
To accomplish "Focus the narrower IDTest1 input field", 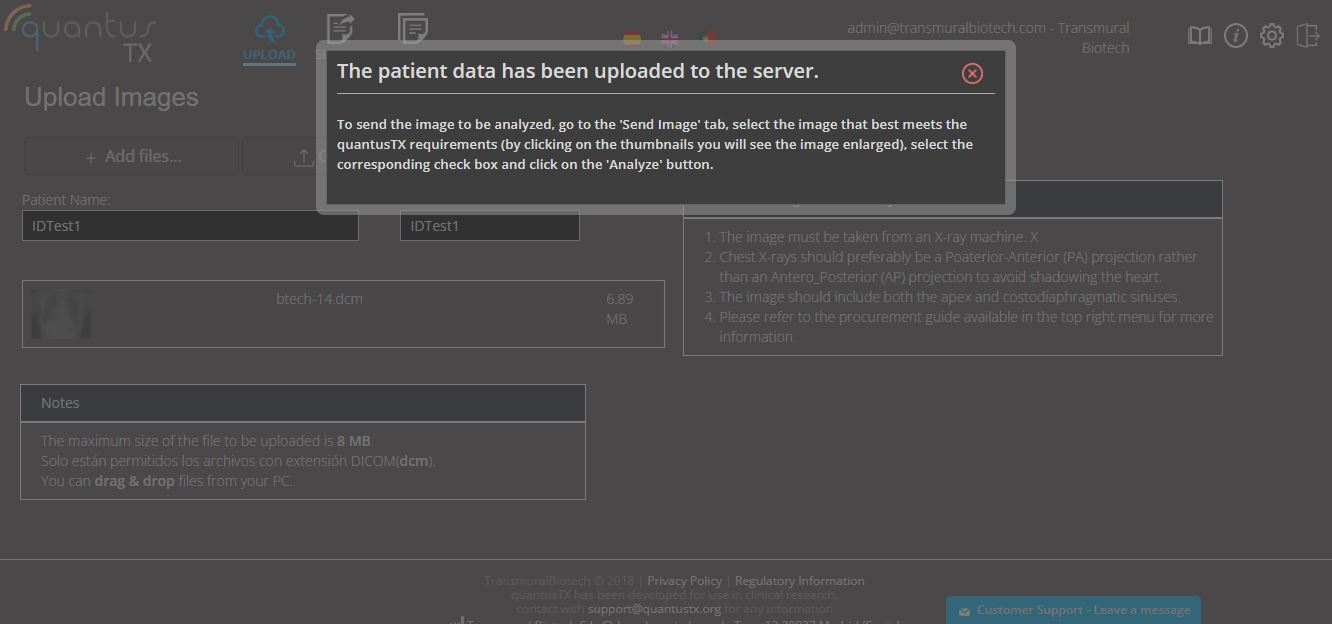I will pos(490,226).
